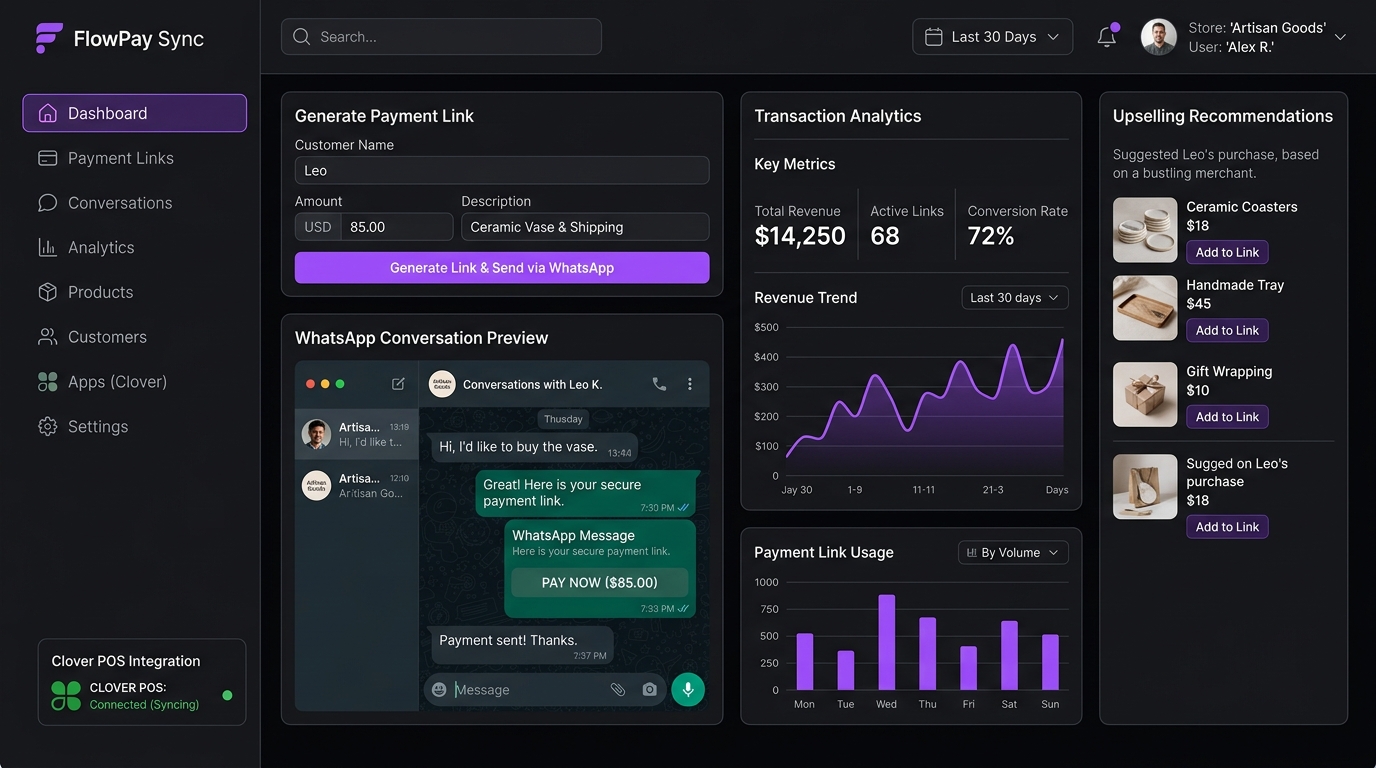The width and height of the screenshot is (1376, 768).
Task: Click the Analytics bar chart icon
Action: tap(47, 247)
